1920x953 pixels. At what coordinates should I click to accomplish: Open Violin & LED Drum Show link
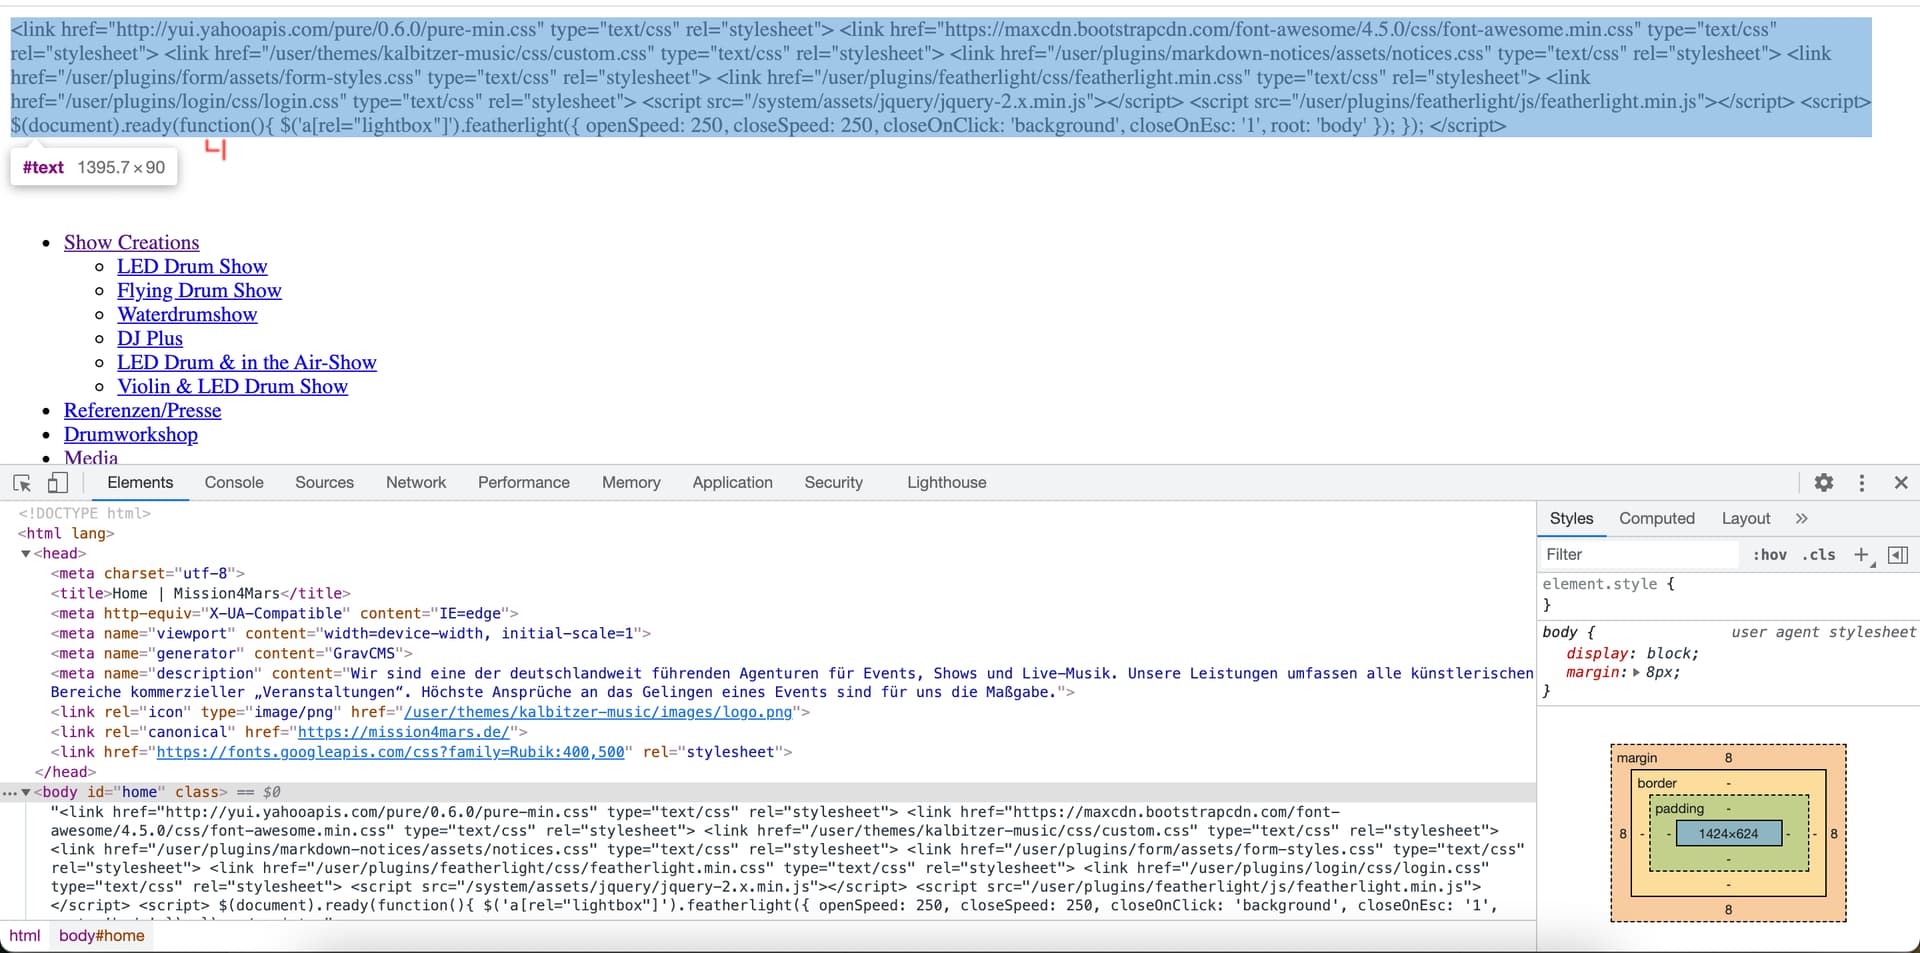(x=232, y=386)
